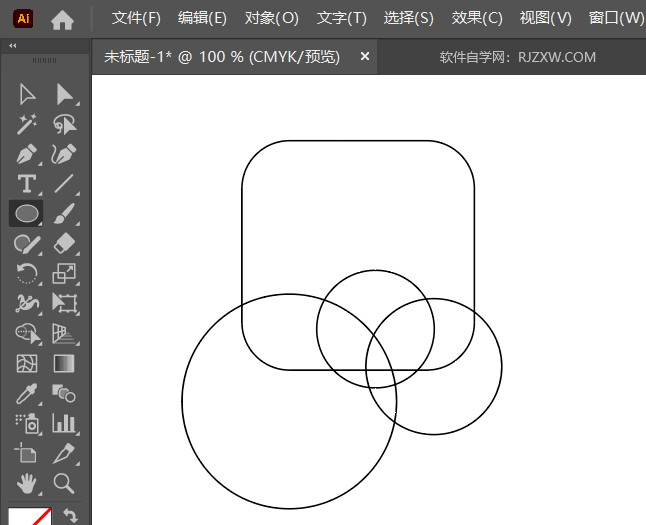The width and height of the screenshot is (646, 525).
Task: Click the Illustrator Ai logo
Action: point(23,19)
